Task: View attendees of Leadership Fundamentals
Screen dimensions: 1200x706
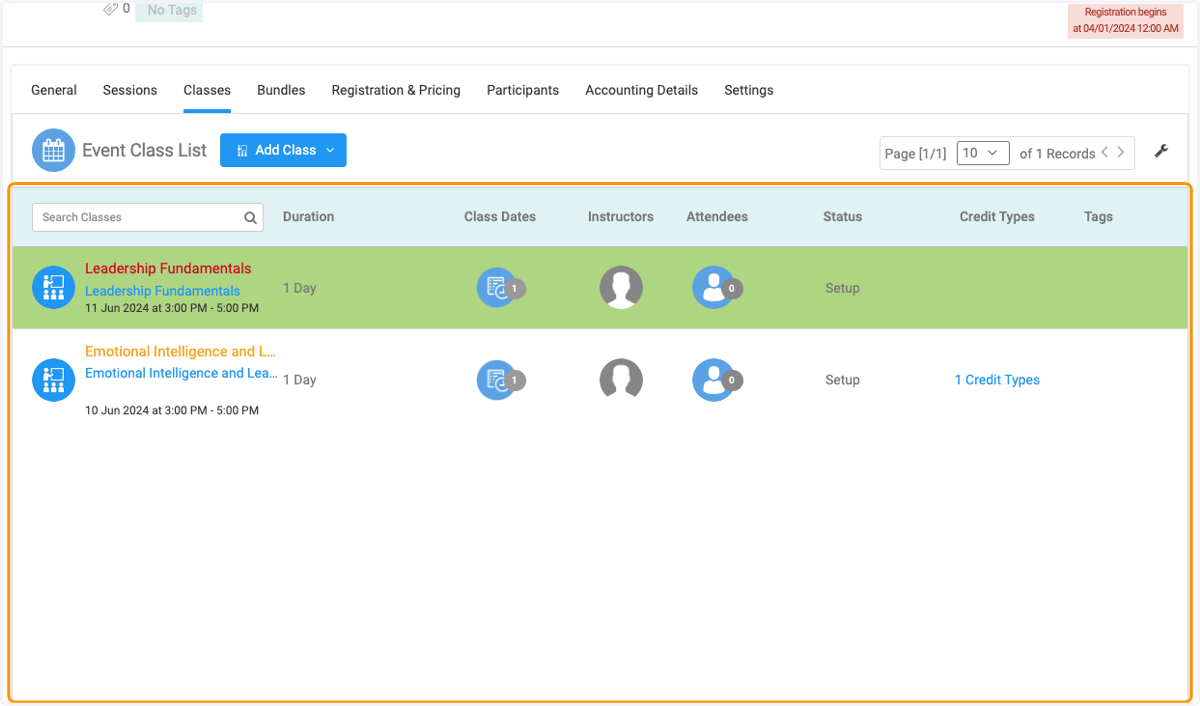Action: tap(716, 288)
